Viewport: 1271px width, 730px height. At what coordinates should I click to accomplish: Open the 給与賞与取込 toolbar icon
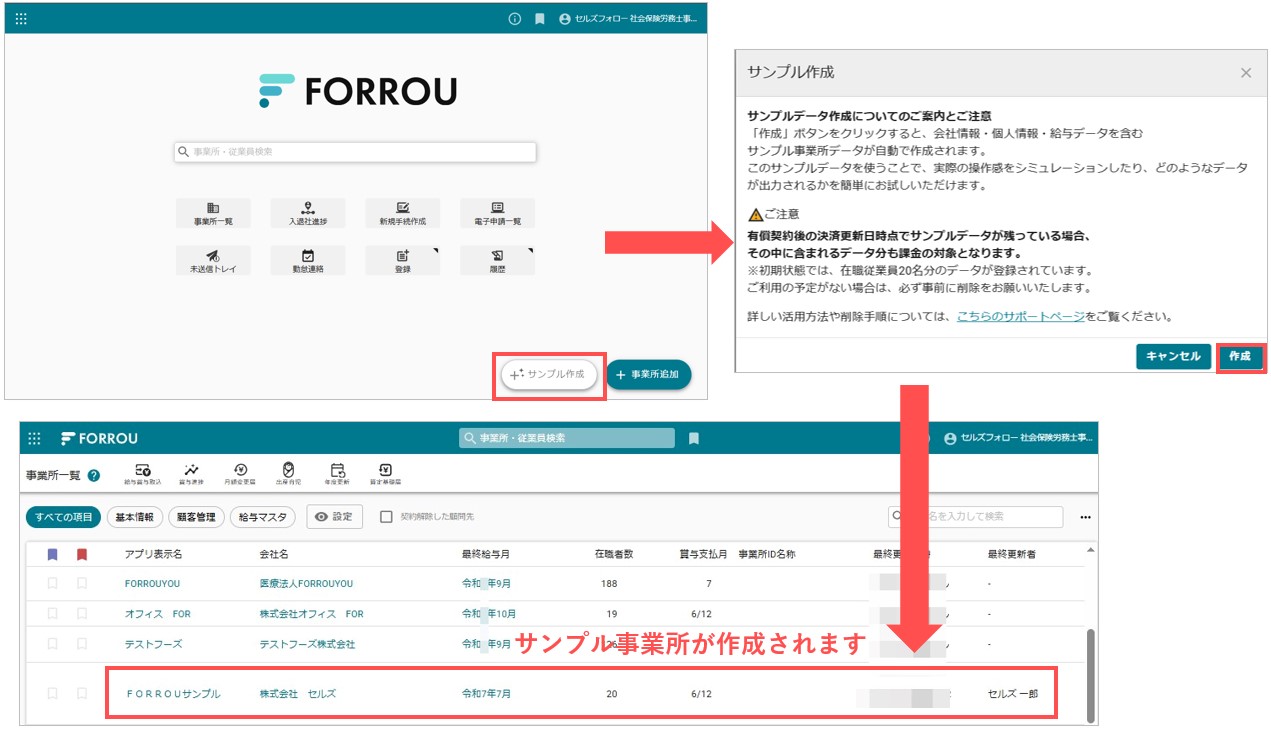click(143, 473)
